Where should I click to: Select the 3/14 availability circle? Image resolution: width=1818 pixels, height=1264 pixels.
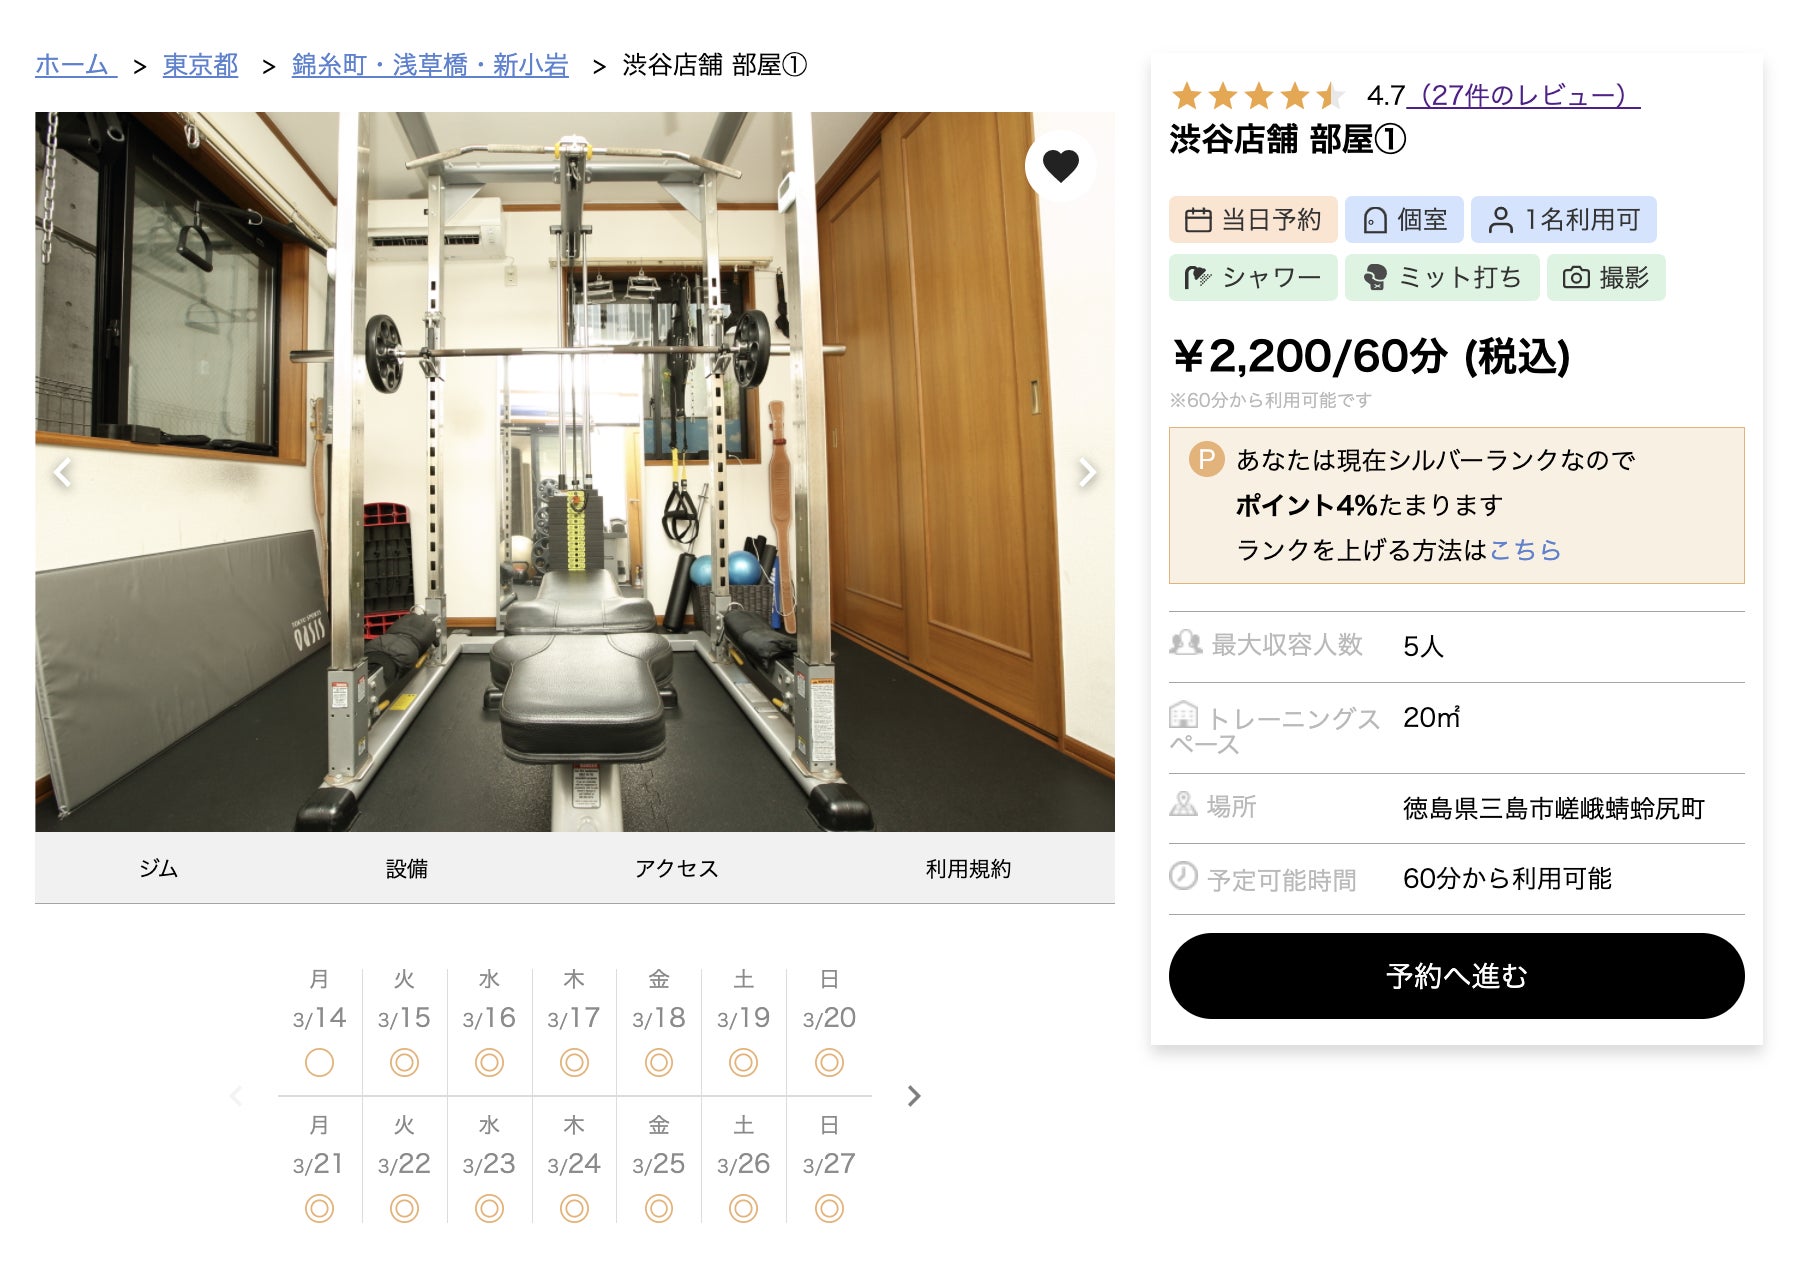pyautogui.click(x=319, y=1062)
